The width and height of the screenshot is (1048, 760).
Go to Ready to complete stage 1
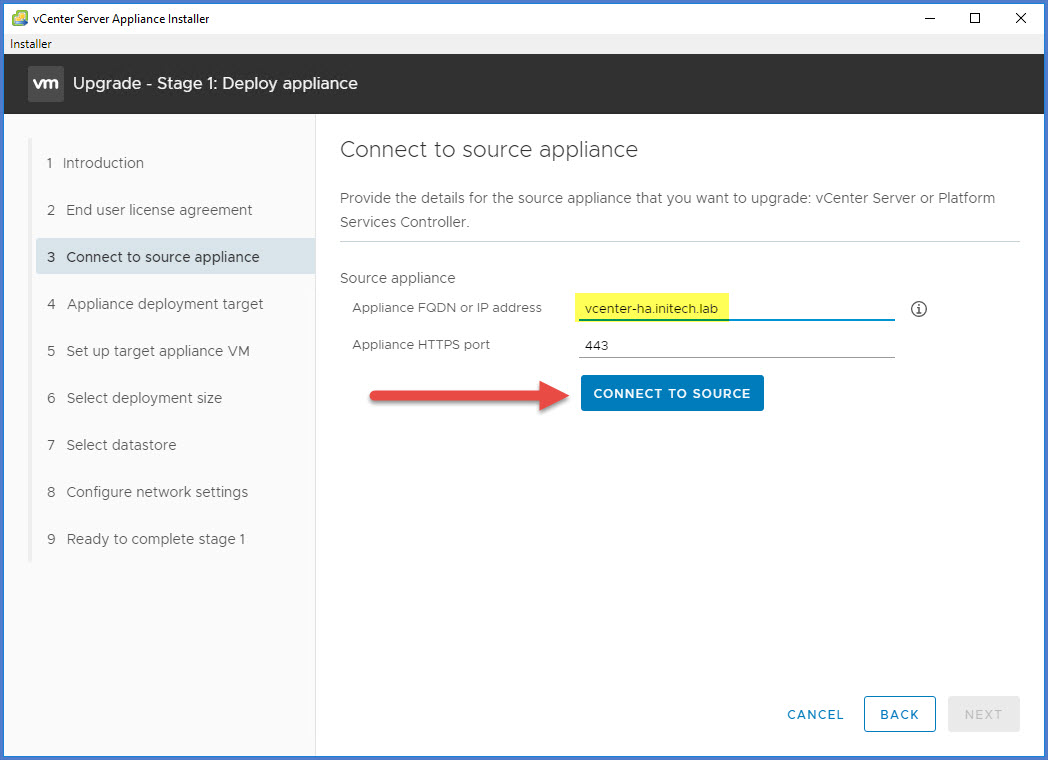point(155,539)
